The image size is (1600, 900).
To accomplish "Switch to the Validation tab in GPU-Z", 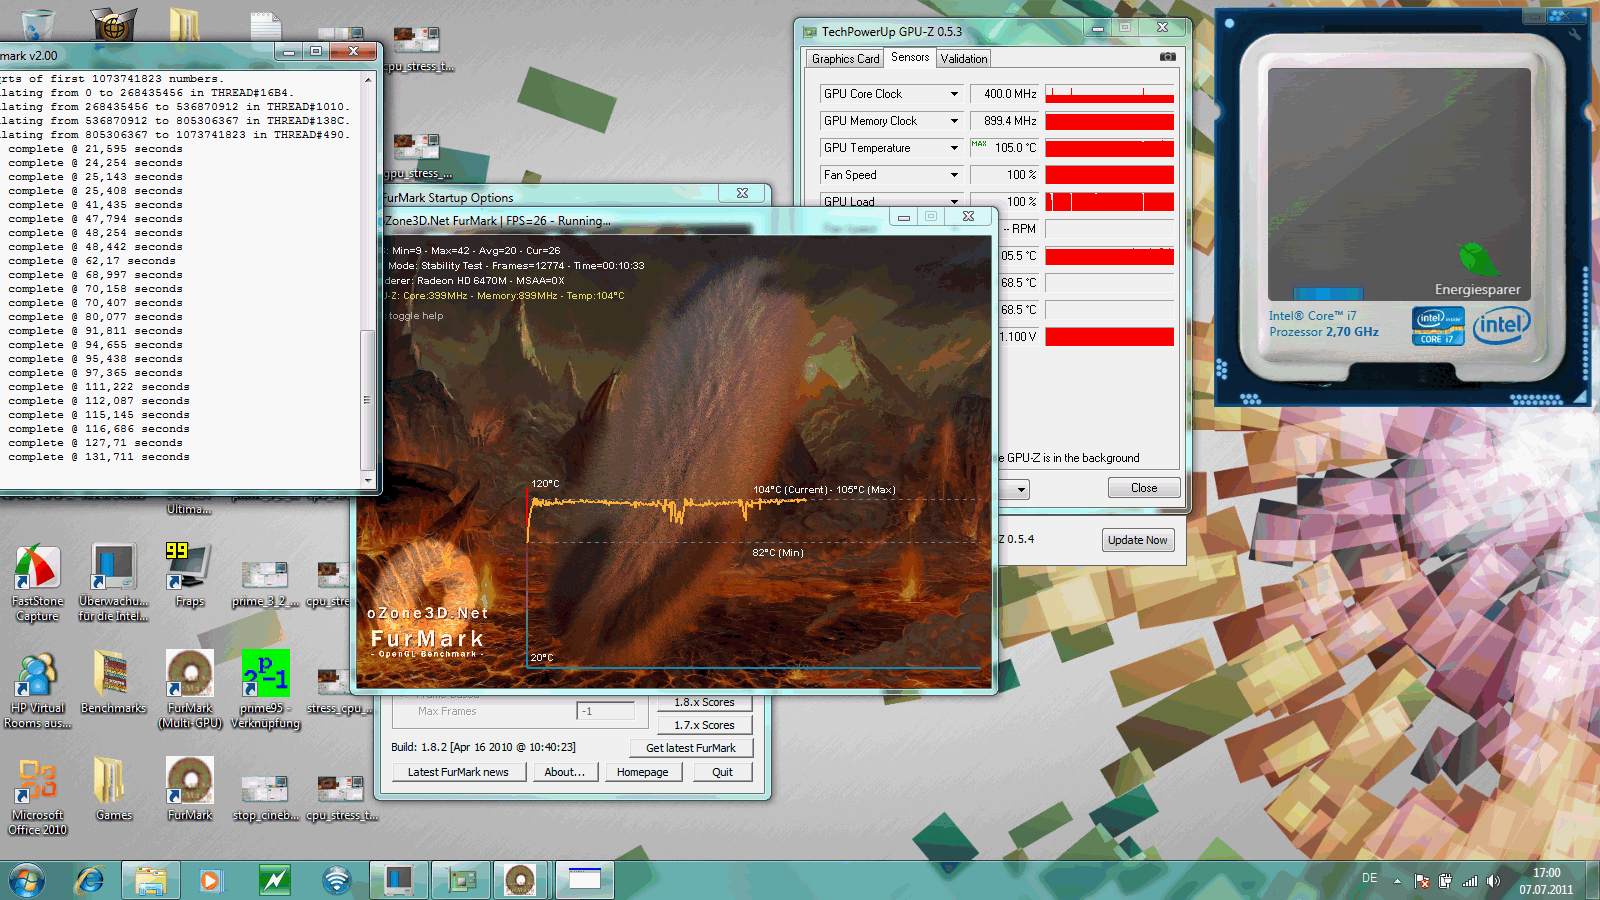I will pyautogui.click(x=963, y=59).
